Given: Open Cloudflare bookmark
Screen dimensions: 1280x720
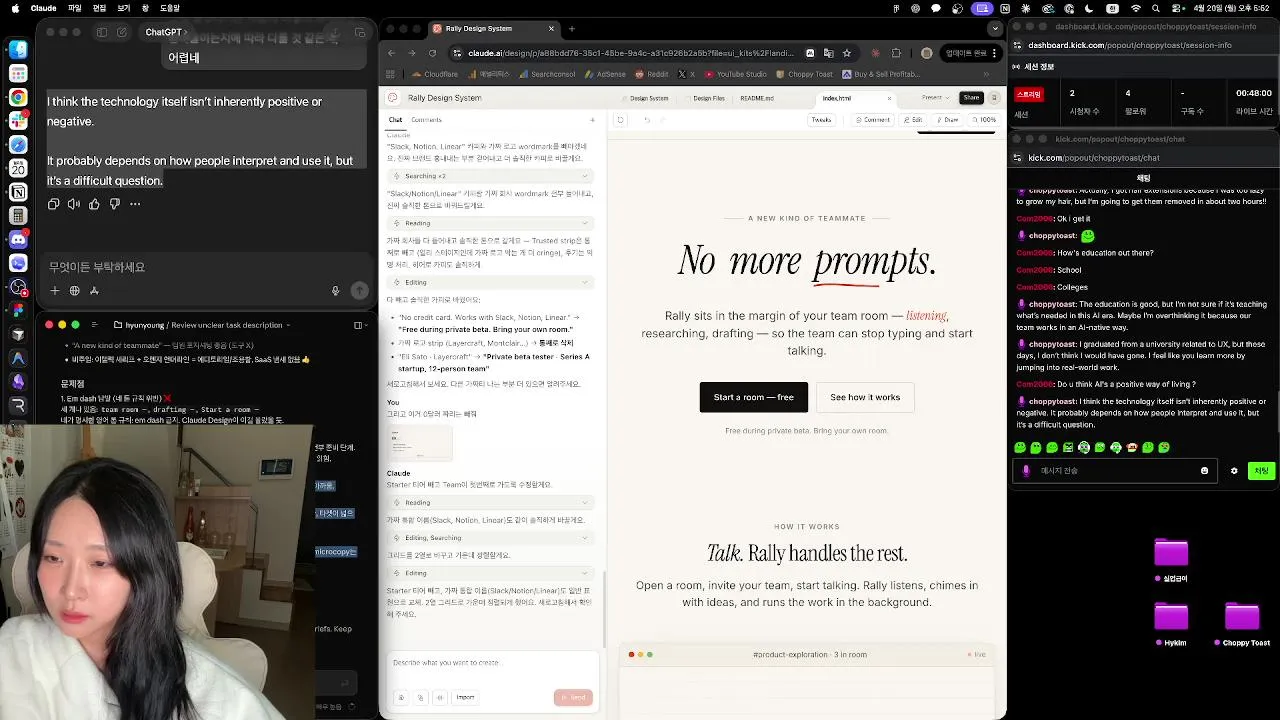Looking at the screenshot, I should tap(435, 74).
